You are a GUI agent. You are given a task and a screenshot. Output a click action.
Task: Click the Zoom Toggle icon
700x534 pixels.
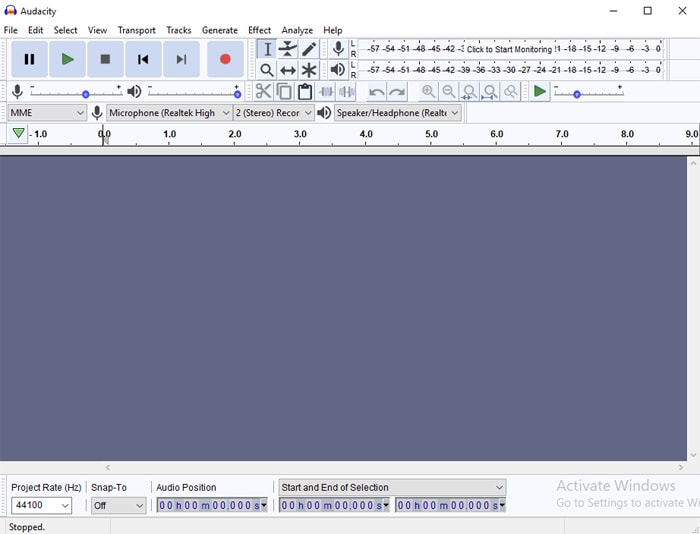pyautogui.click(x=510, y=92)
